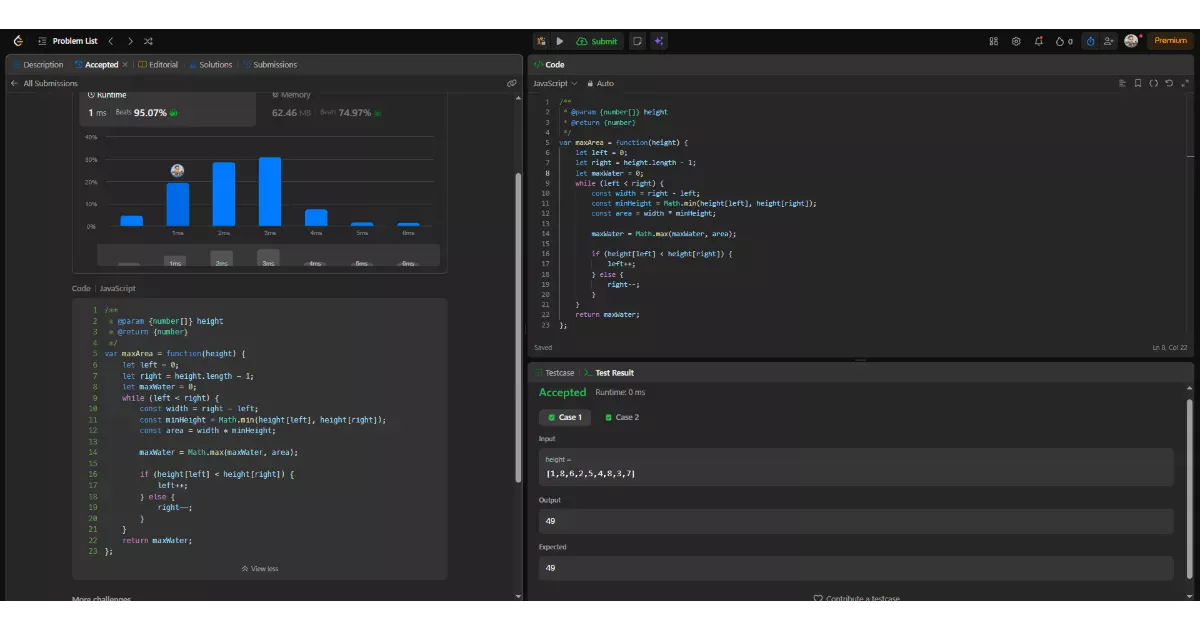Select Case 1 result
The width and height of the screenshot is (1200, 630).
coord(564,417)
